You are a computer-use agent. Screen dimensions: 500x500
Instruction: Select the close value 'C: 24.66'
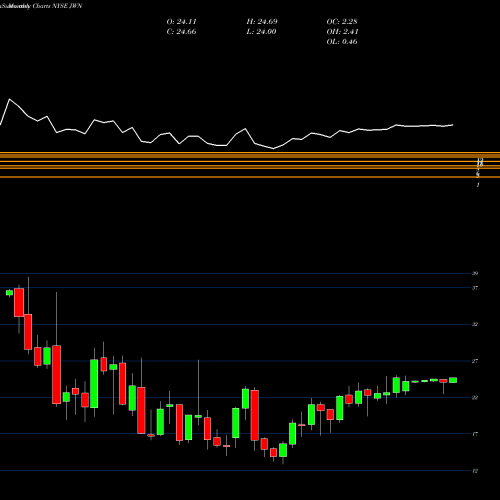click(181, 32)
